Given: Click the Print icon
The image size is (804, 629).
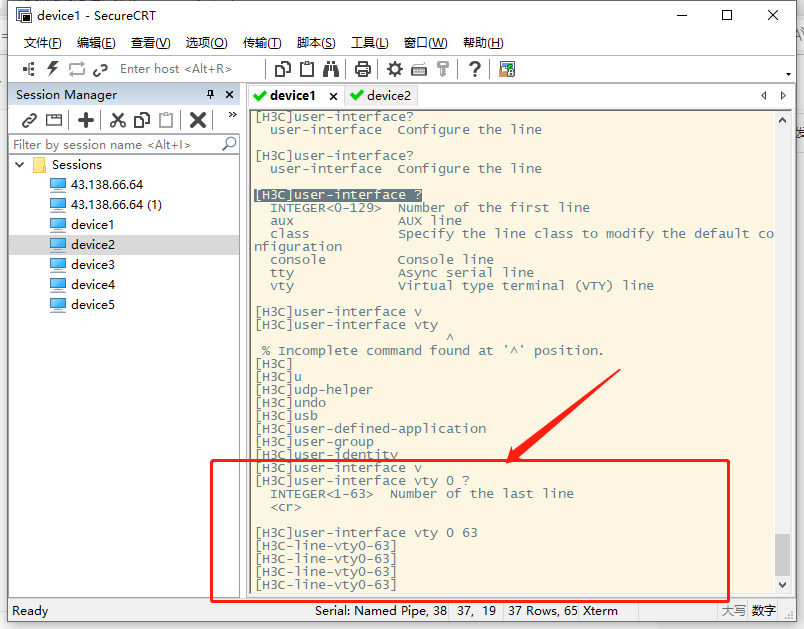Looking at the screenshot, I should pos(363,69).
